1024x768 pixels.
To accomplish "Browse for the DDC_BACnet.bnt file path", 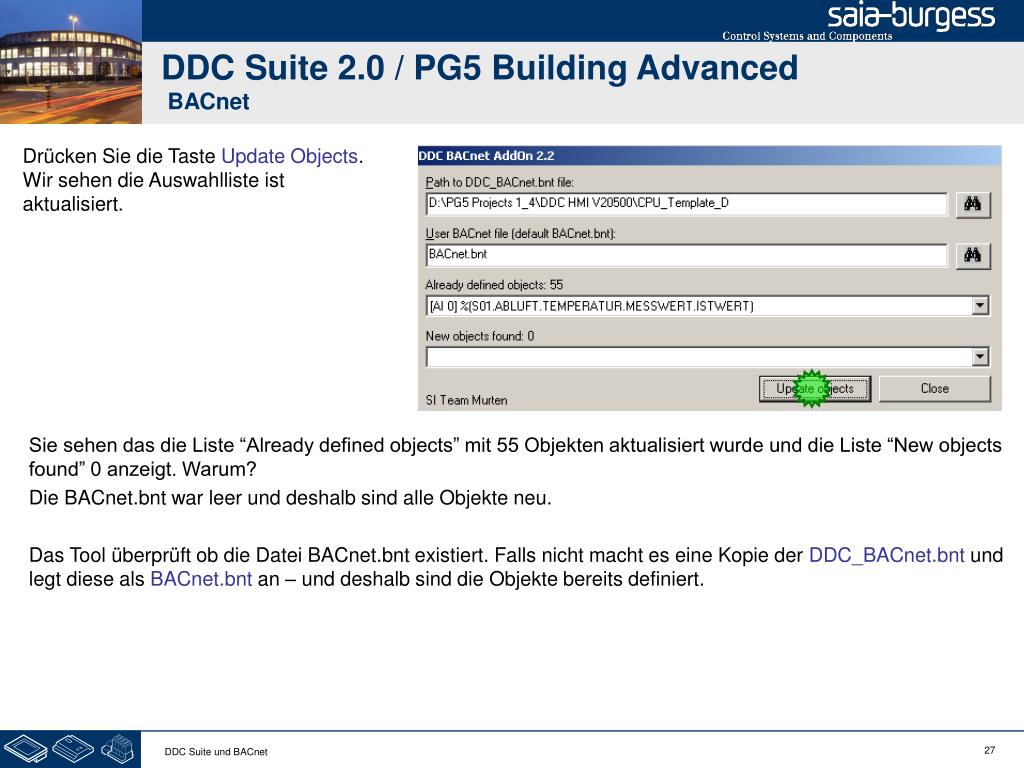I will pos(972,204).
